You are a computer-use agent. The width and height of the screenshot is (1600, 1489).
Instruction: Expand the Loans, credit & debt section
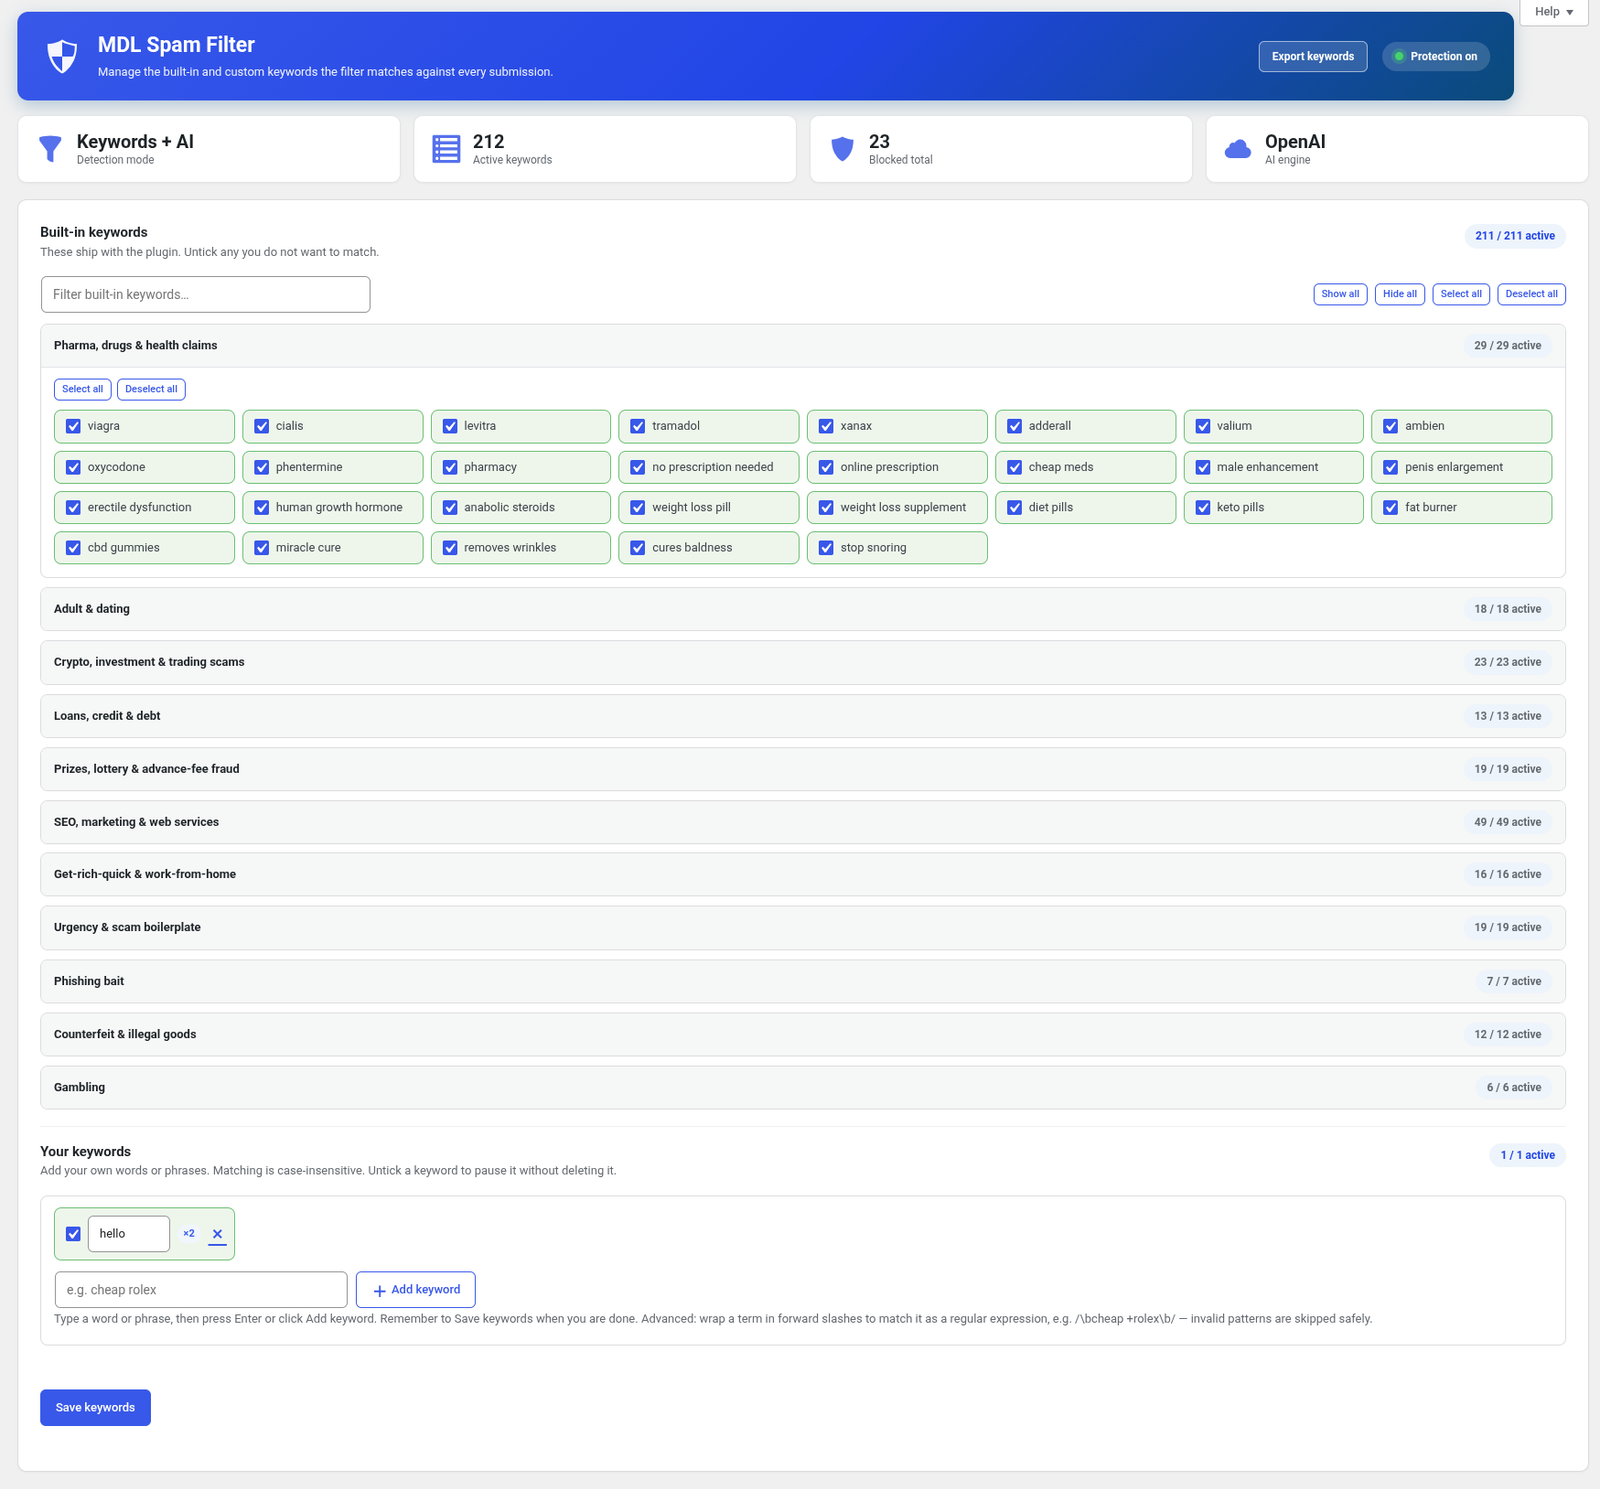coord(803,716)
